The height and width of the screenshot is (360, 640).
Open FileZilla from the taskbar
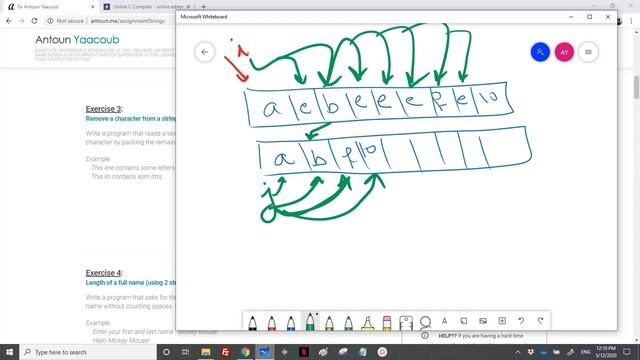(x=225, y=352)
